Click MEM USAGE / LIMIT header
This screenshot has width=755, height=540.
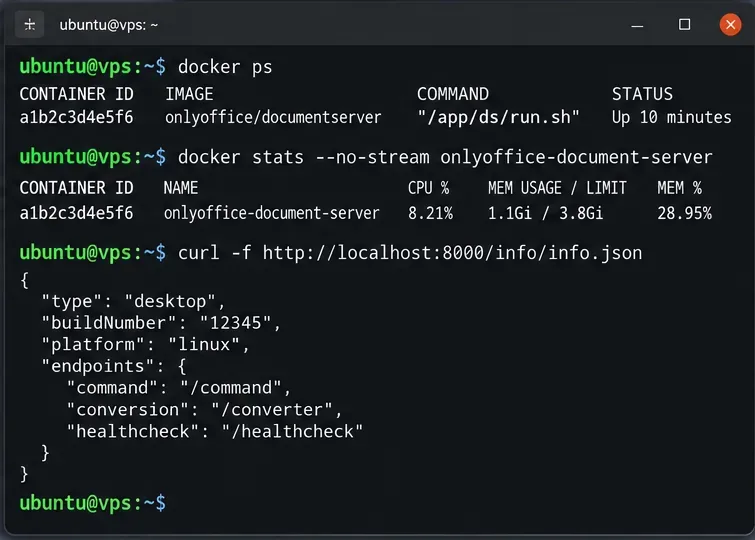click(x=557, y=188)
